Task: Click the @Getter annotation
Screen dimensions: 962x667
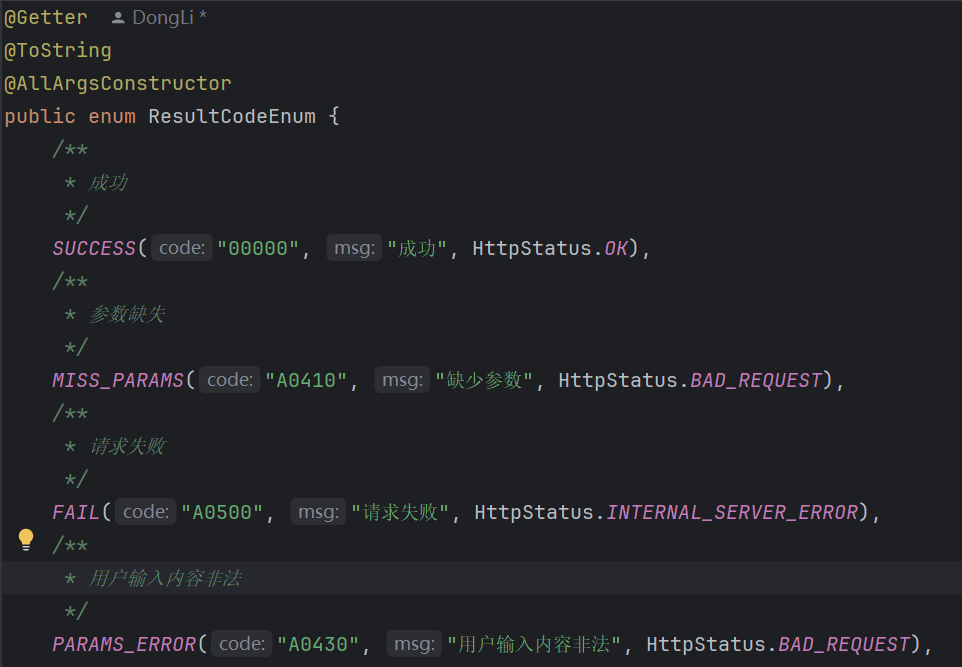Action: pos(46,18)
